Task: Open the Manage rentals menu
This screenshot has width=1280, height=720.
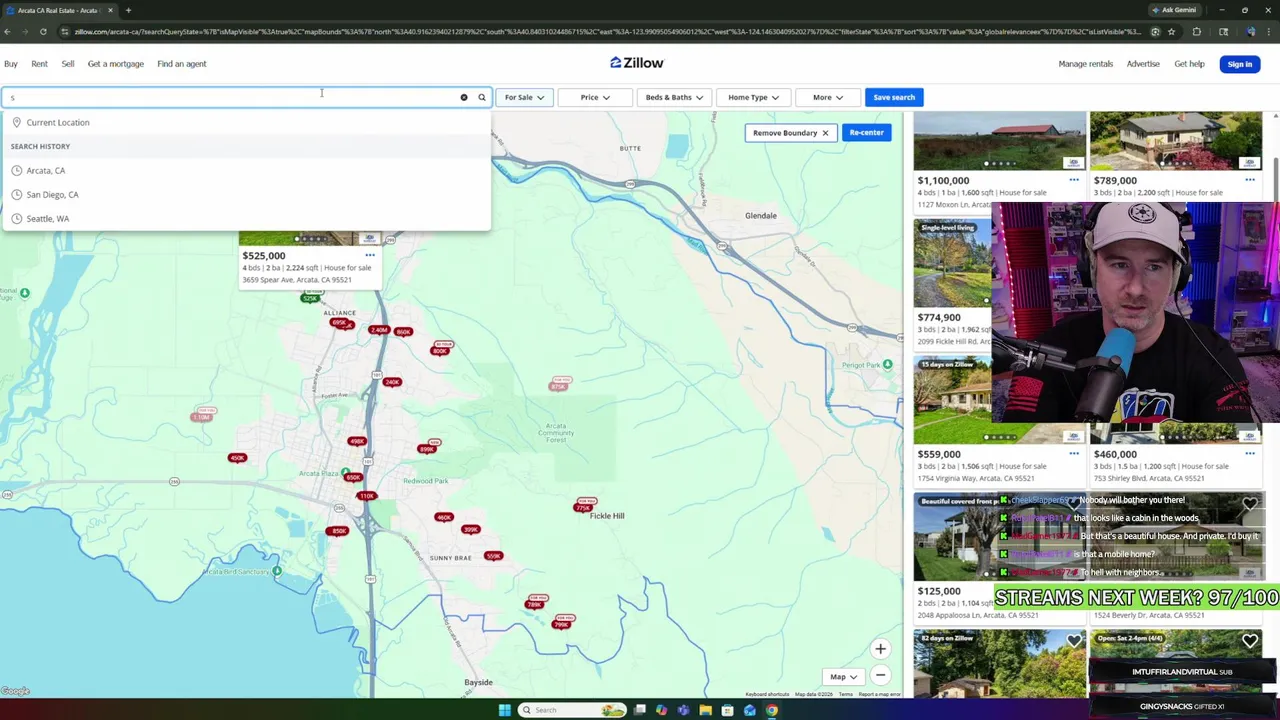Action: 1086,64
